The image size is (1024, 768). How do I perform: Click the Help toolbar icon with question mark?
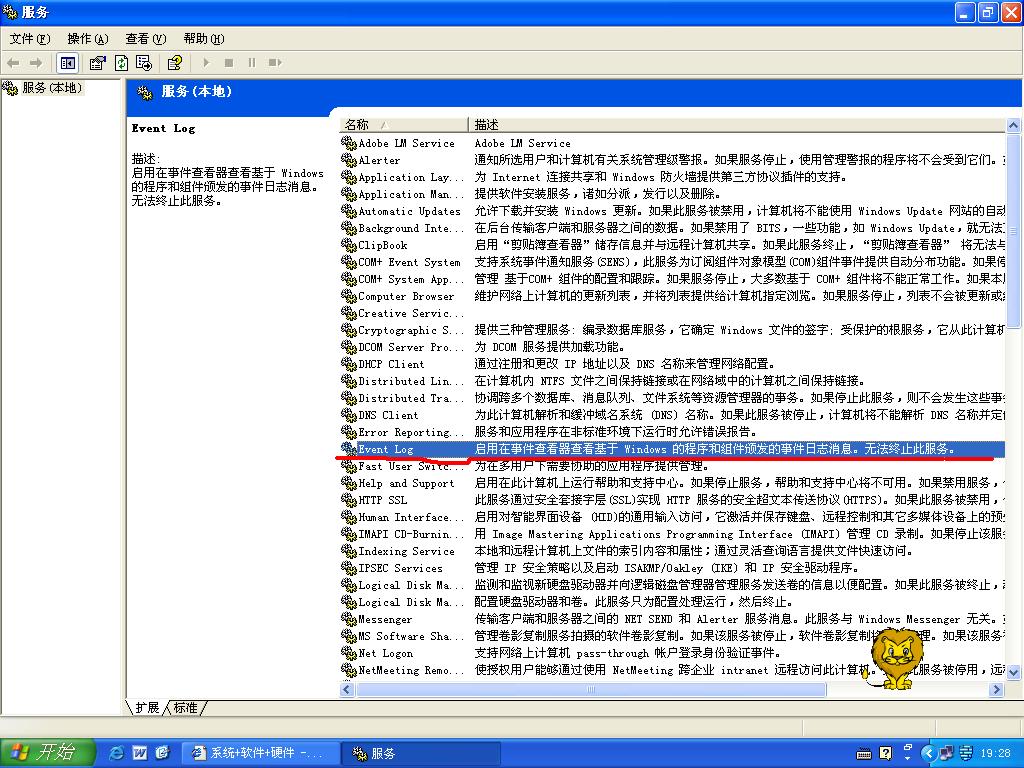(175, 63)
